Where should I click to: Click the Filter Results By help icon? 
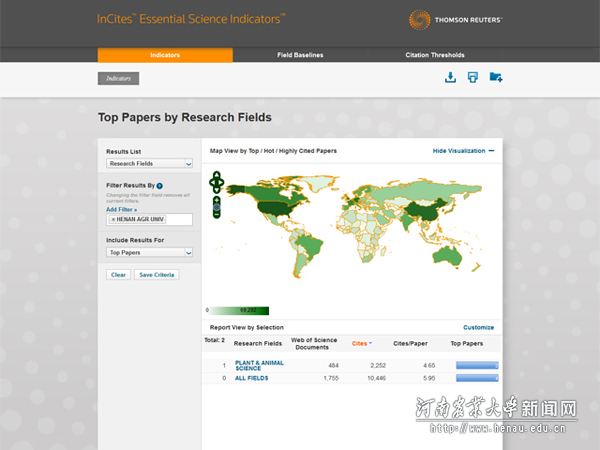(160, 186)
